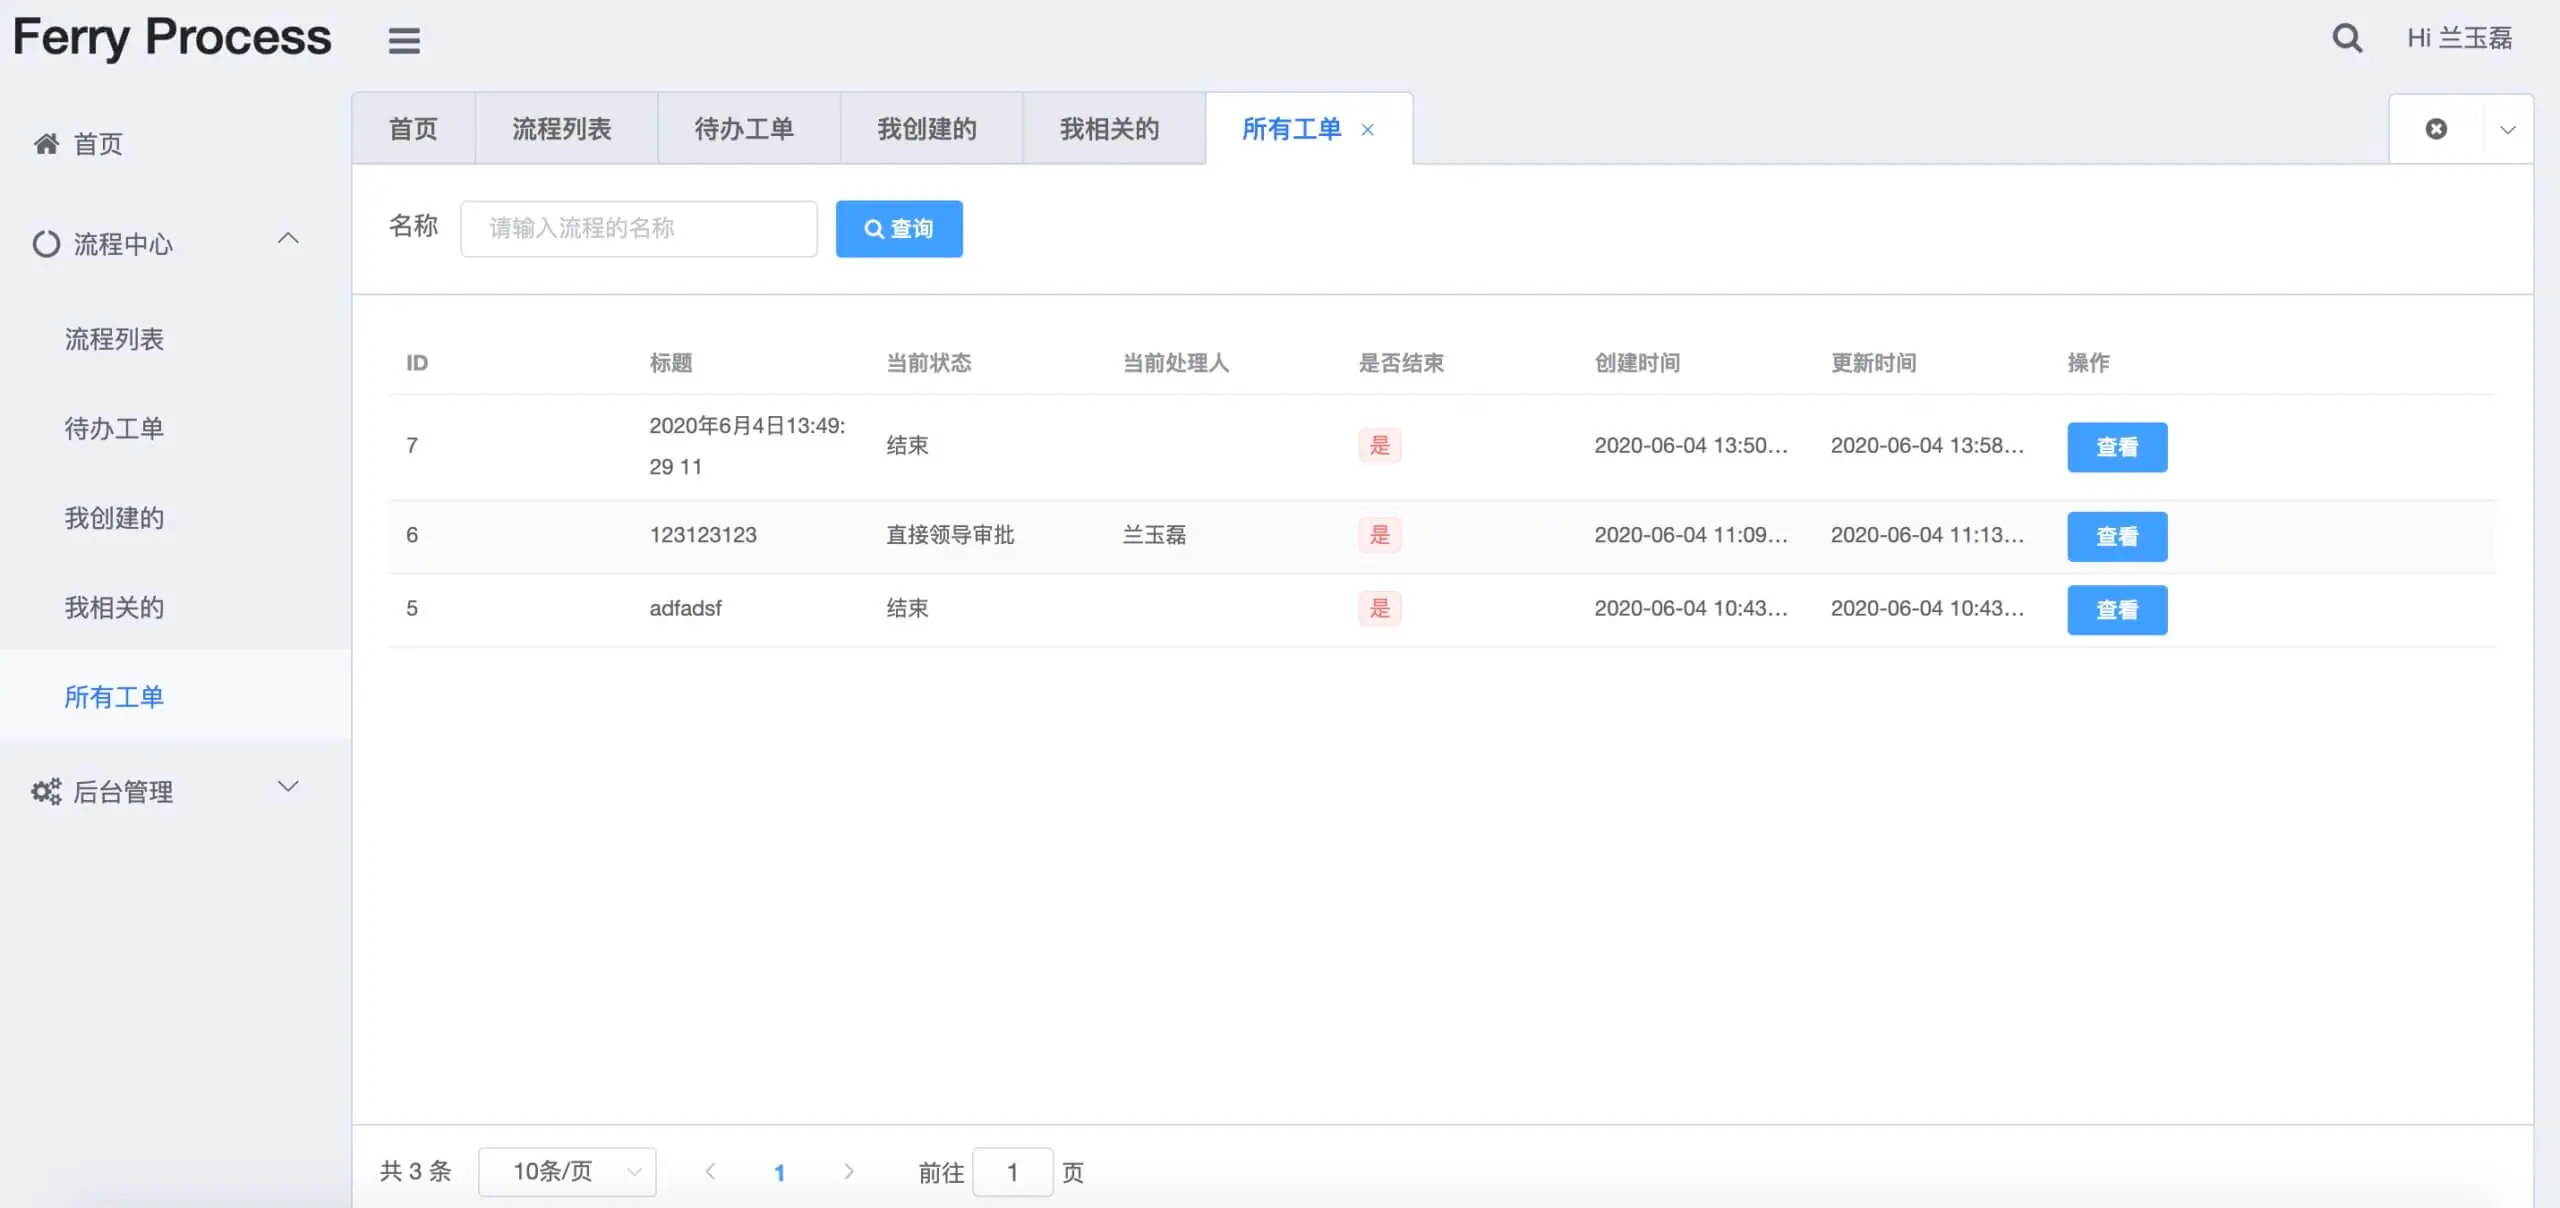2560x1208 pixels.
Task: Toggle the hamburger sidebar menu icon
Action: (x=404, y=40)
